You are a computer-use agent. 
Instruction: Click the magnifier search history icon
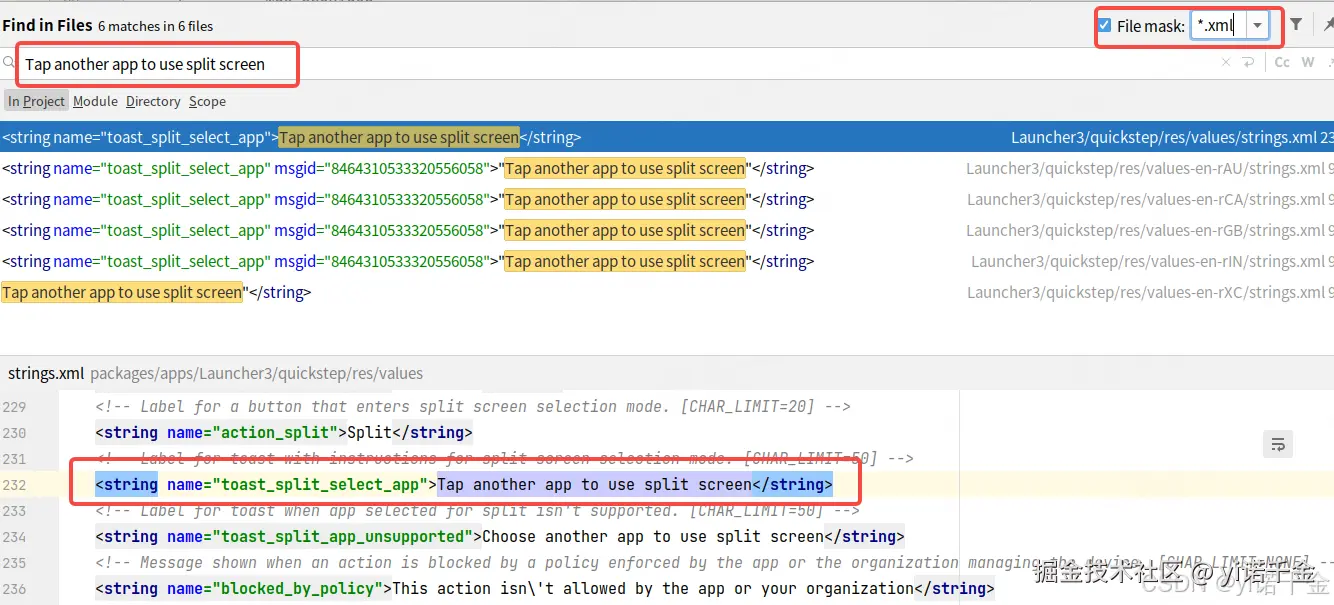[9, 63]
